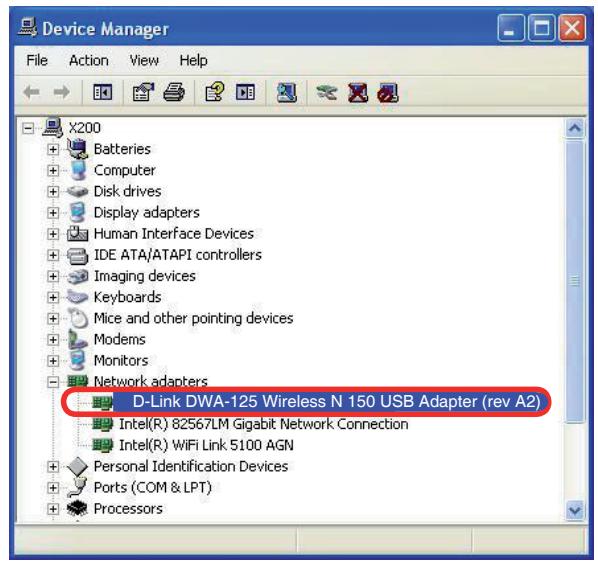Expand the Display adapters node

click(53, 212)
